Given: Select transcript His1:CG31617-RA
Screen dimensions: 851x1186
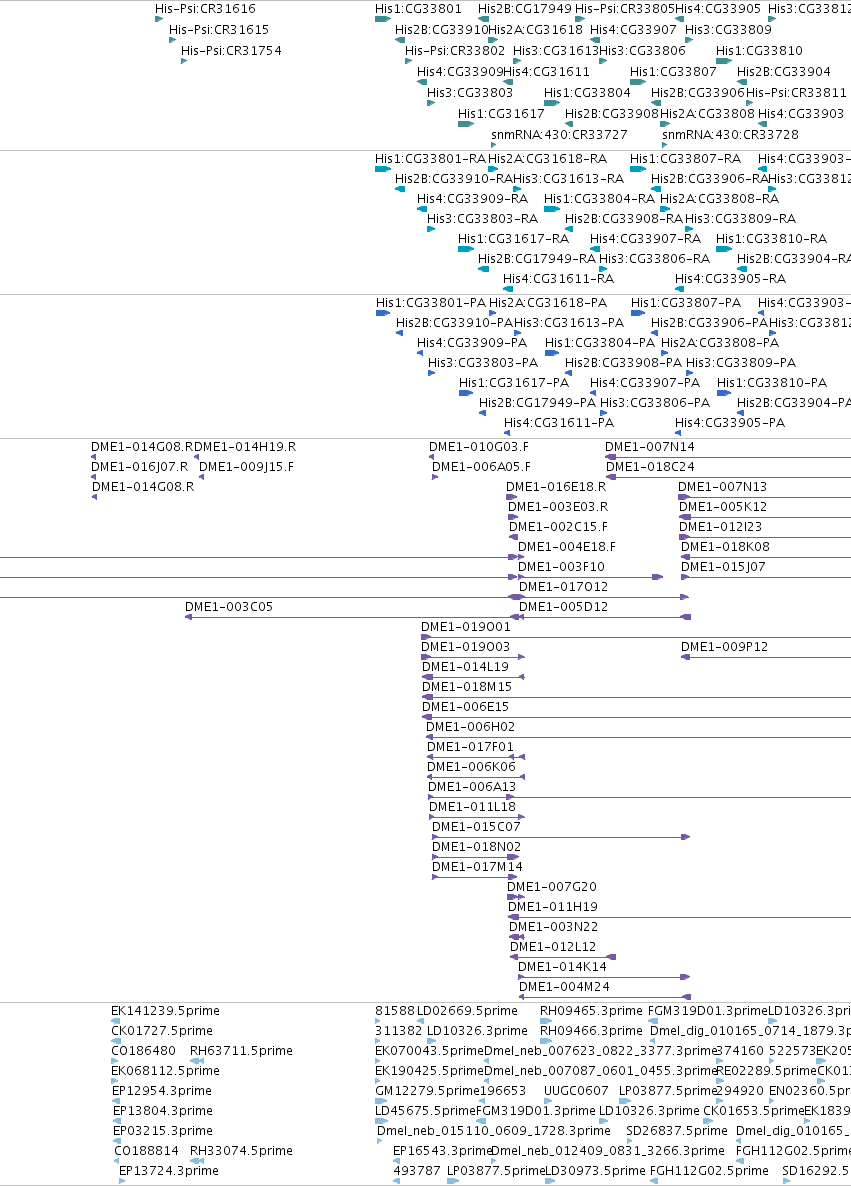Looking at the screenshot, I should [x=513, y=239].
